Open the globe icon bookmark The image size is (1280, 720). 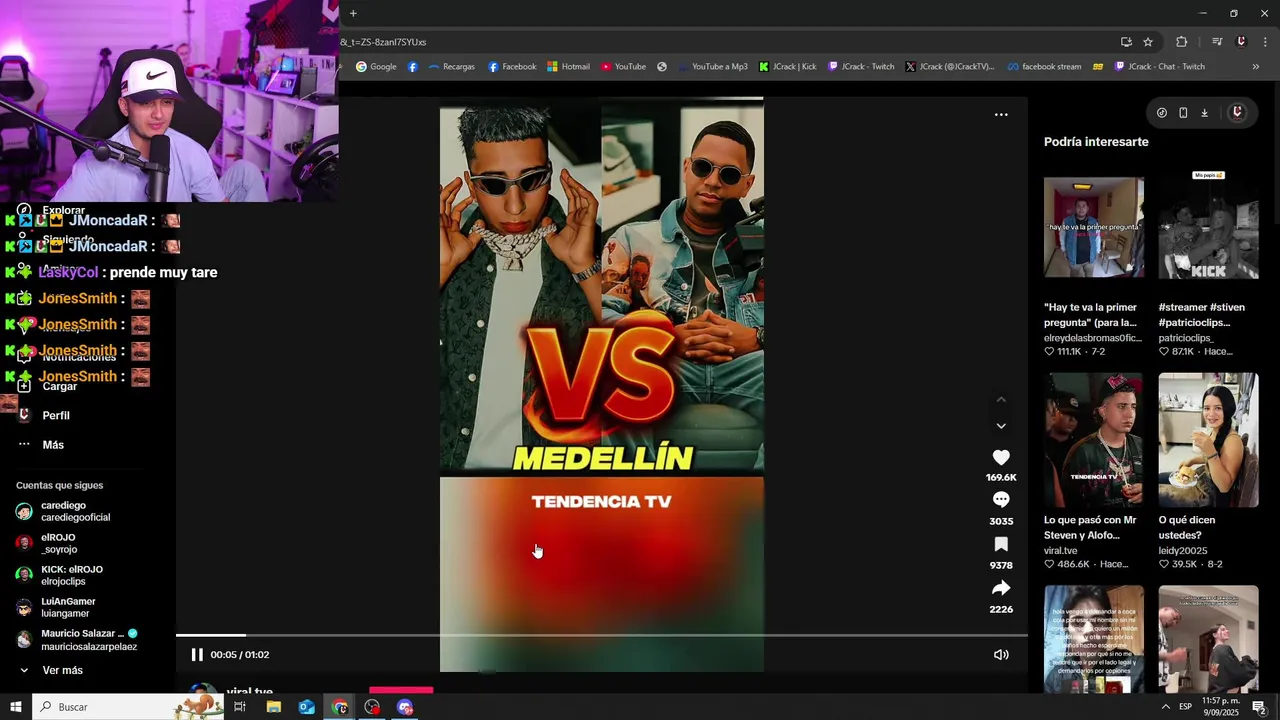click(662, 67)
